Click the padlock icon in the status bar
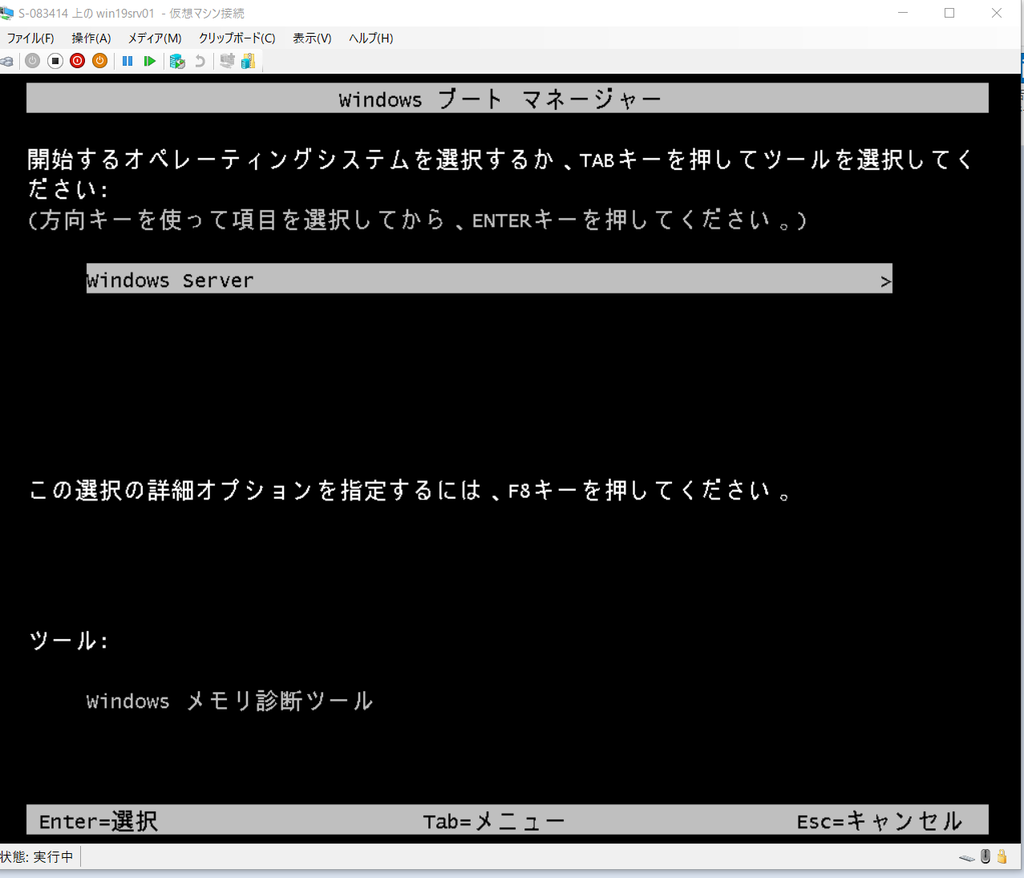This screenshot has height=878, width=1024. click(x=1002, y=856)
